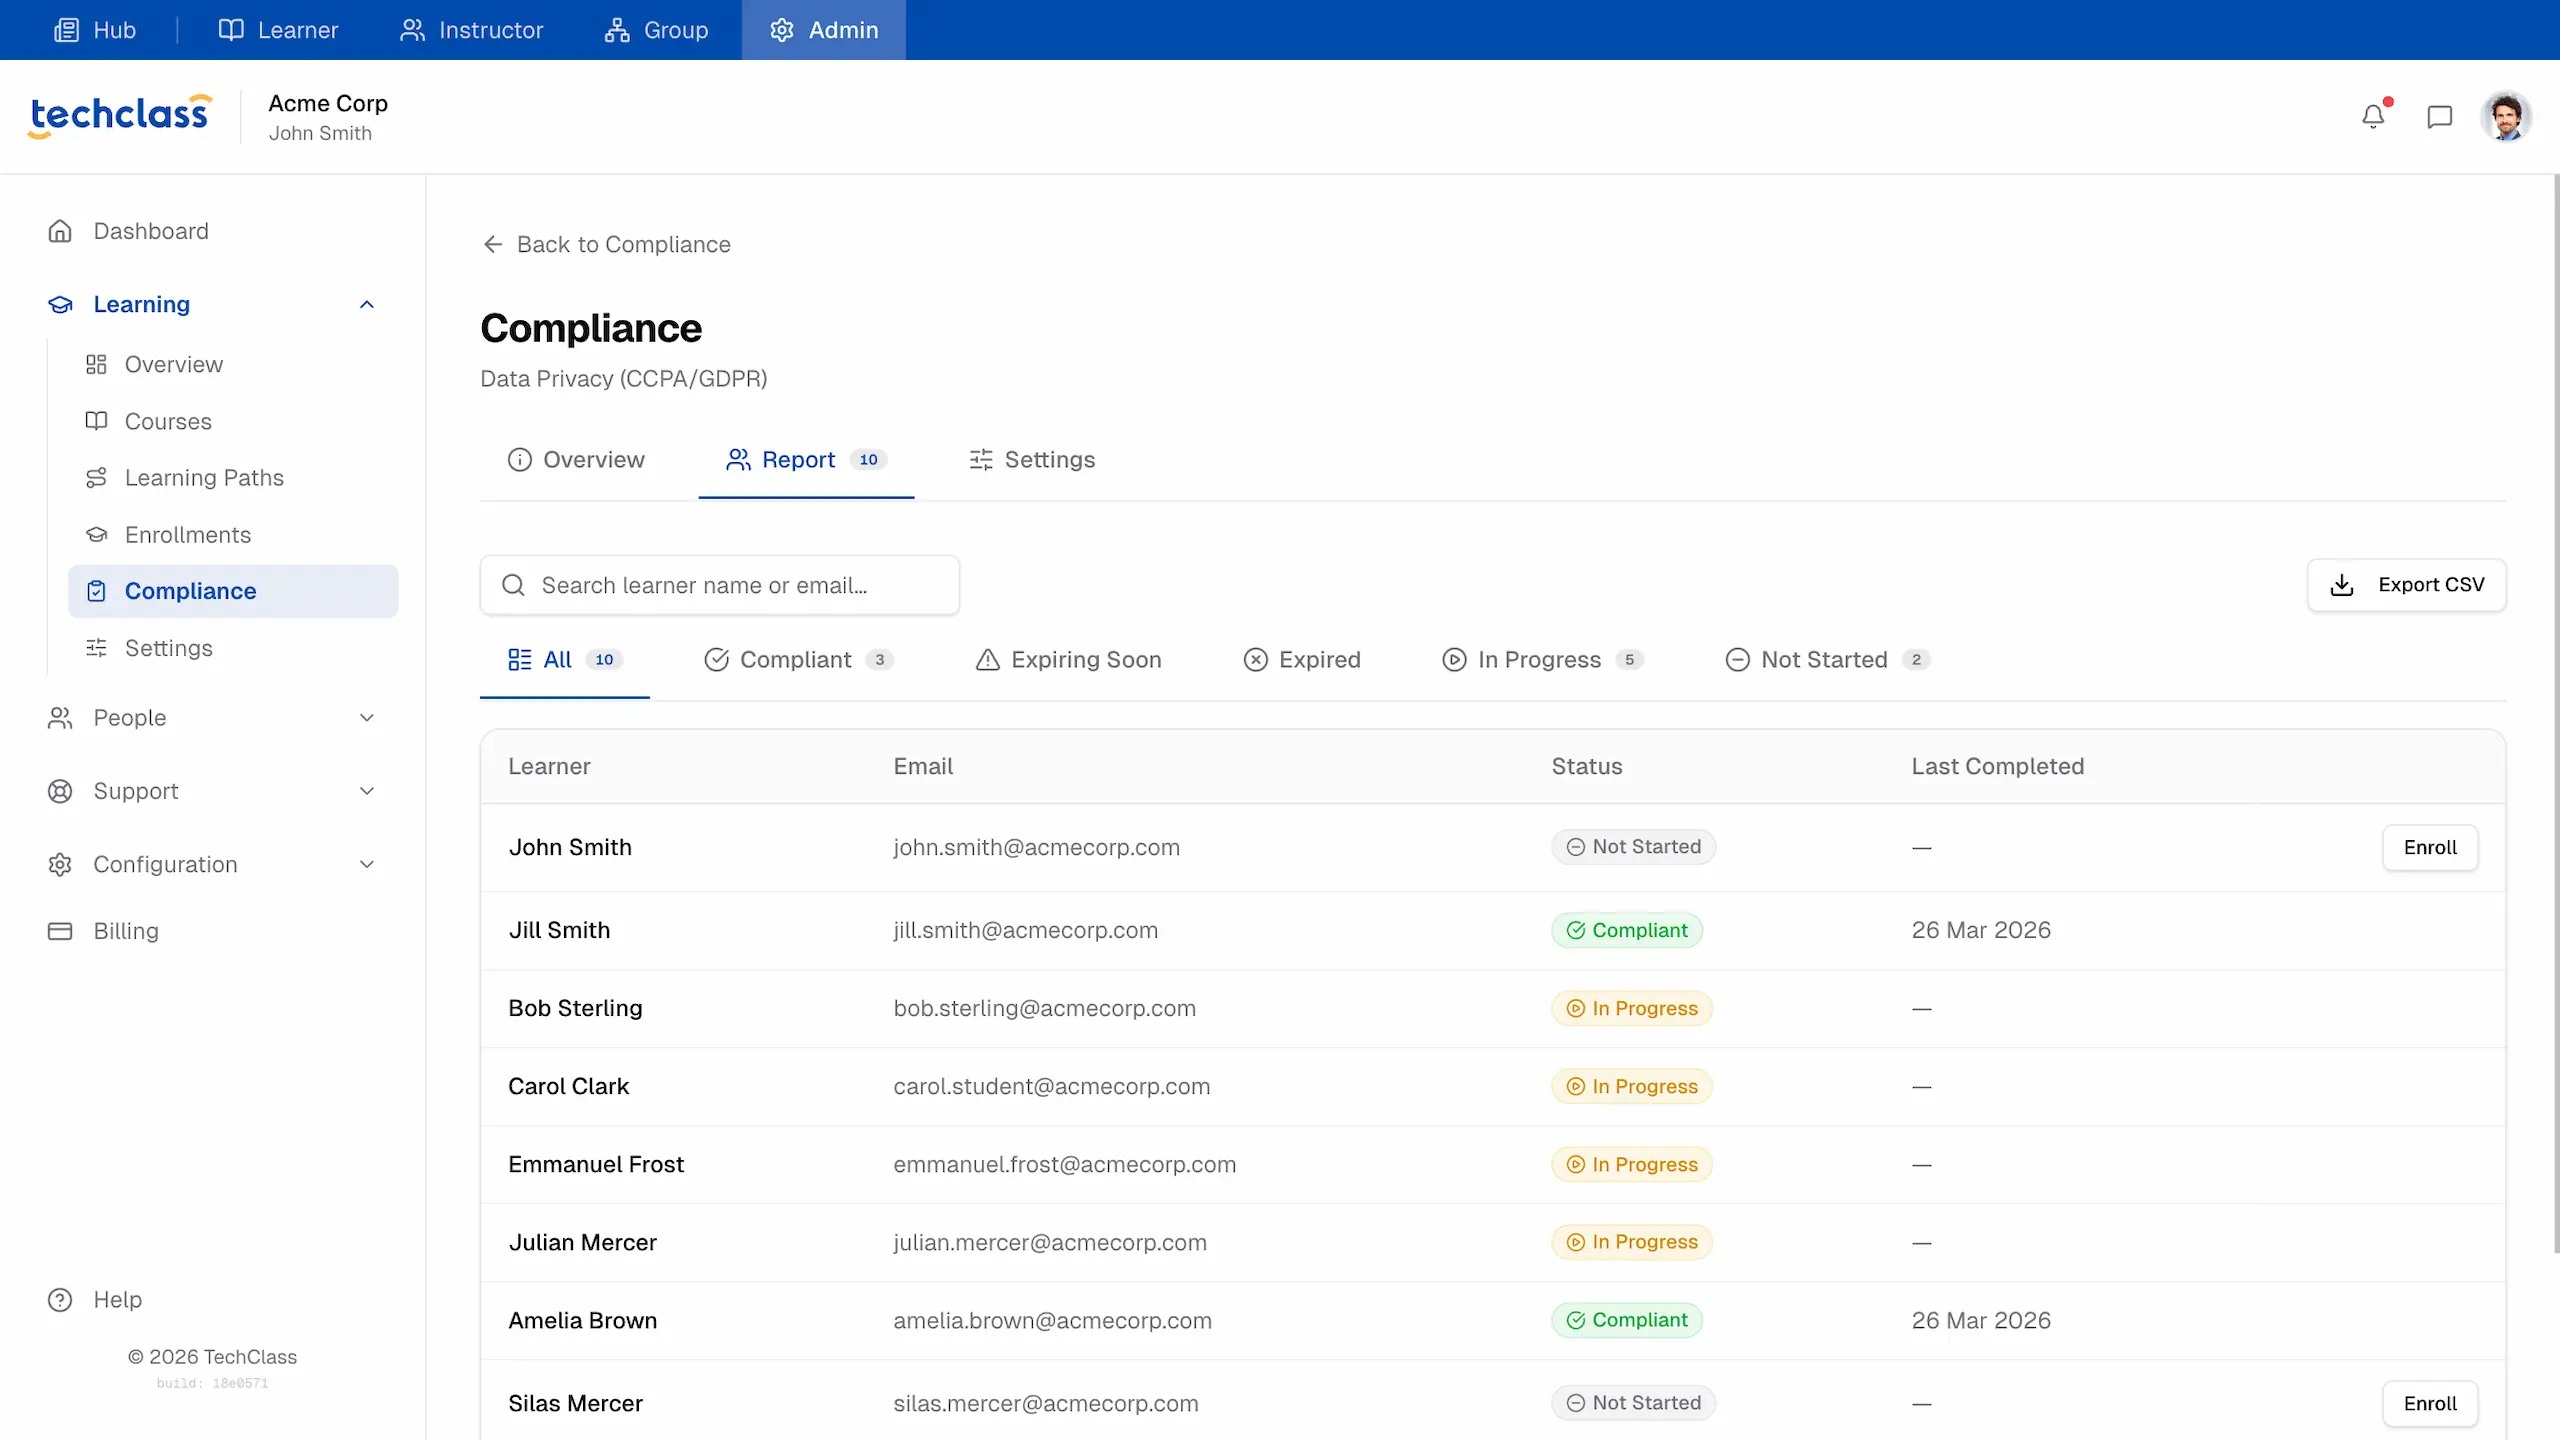Click the profile avatar picture
Screen dimensions: 2560x1440
tap(2506, 115)
